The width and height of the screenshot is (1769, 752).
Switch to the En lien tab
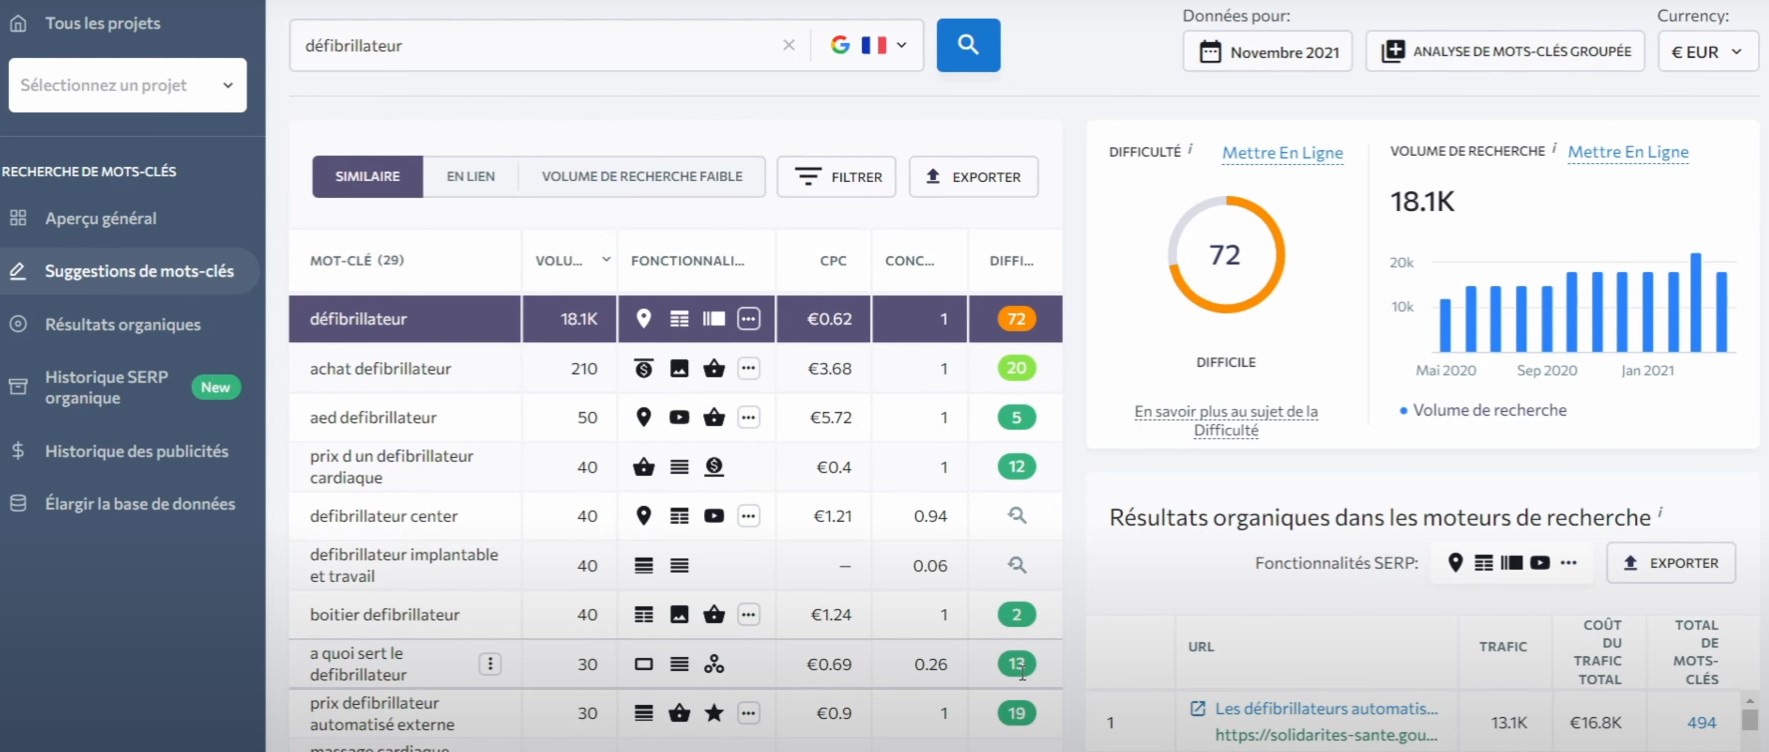coord(471,177)
